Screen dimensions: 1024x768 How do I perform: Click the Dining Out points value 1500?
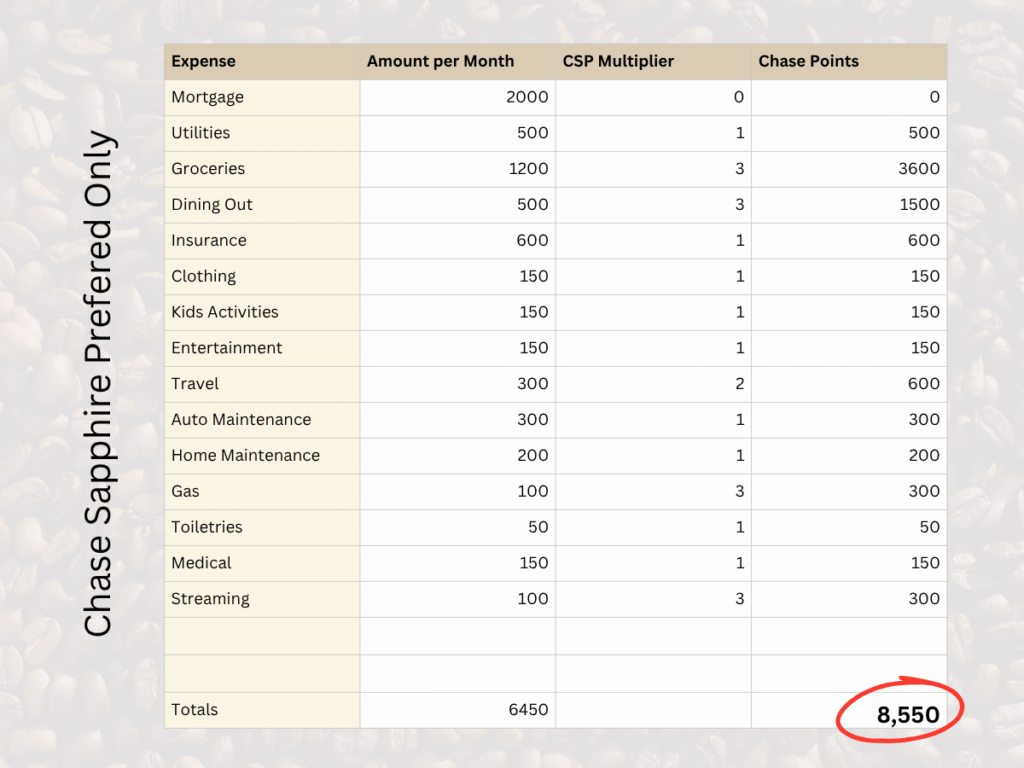point(920,205)
